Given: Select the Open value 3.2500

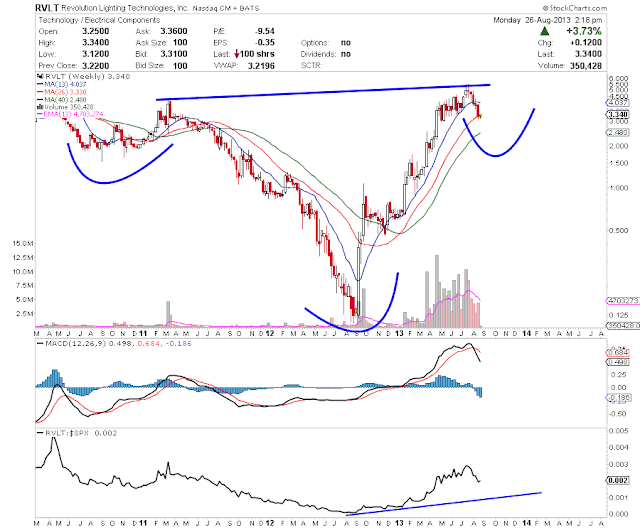Looking at the screenshot, I should point(96,31).
